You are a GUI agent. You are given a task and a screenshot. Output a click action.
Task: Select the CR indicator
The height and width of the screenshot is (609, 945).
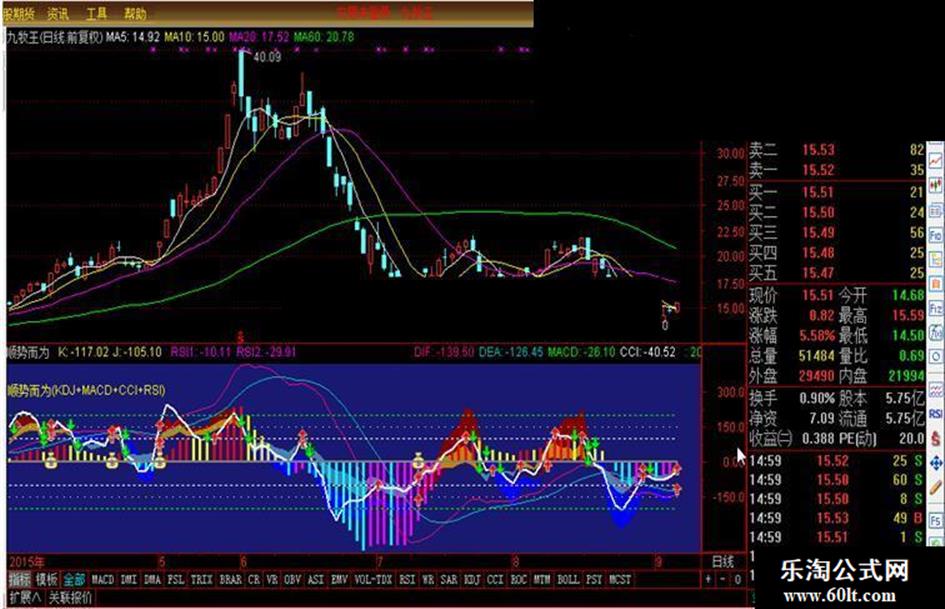(254, 579)
